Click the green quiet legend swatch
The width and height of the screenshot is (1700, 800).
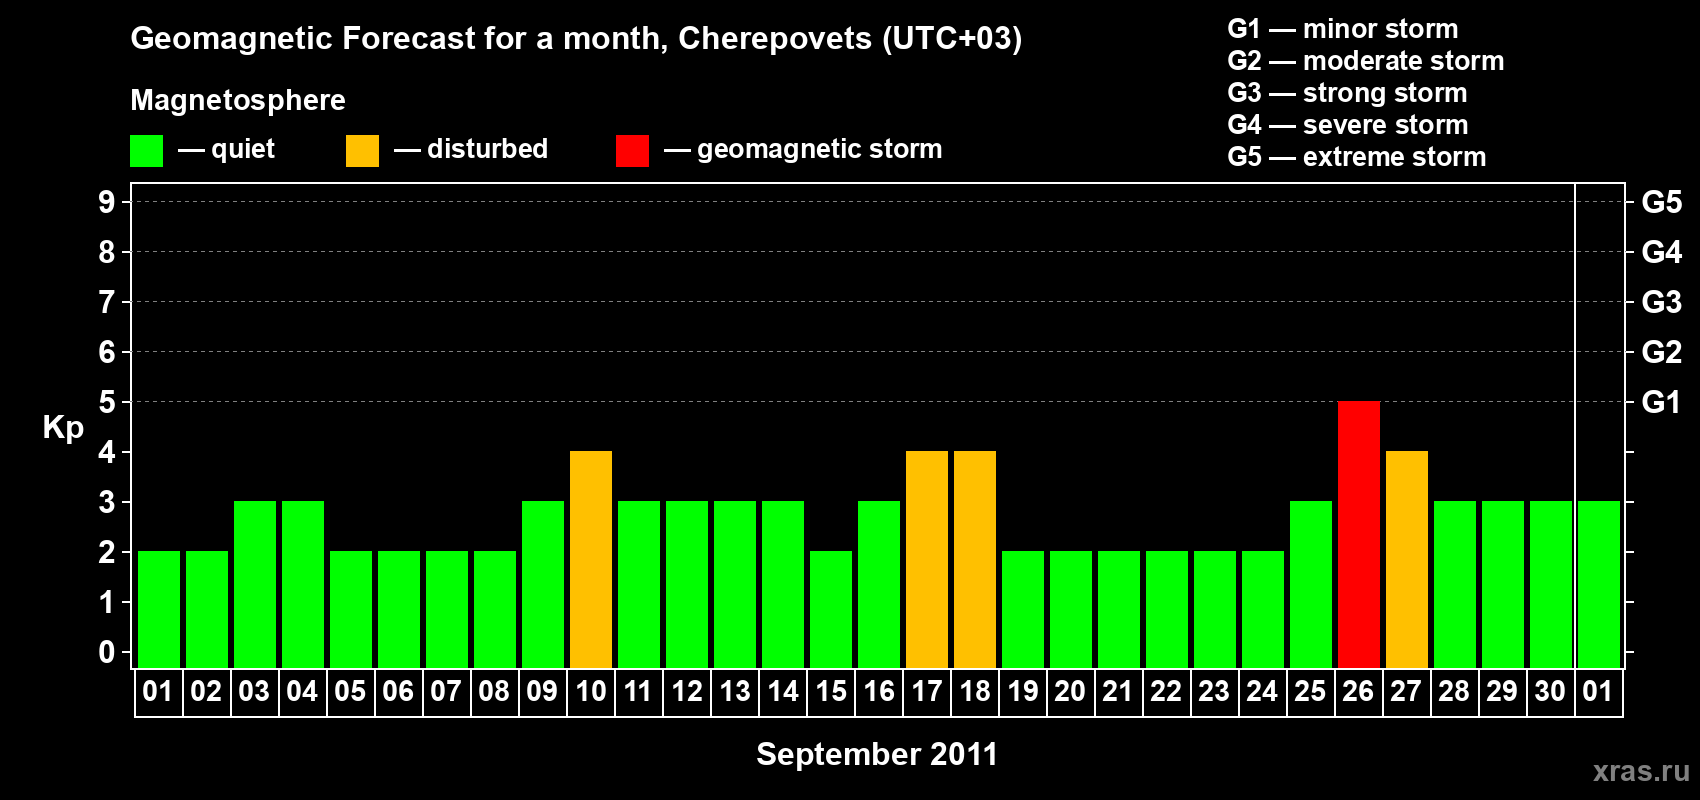(146, 151)
